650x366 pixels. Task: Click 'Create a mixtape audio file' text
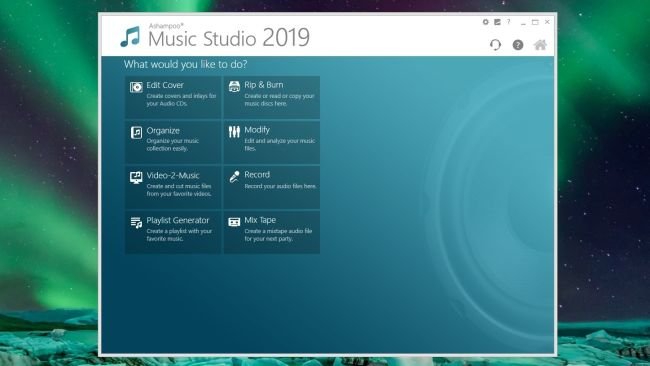pos(278,235)
